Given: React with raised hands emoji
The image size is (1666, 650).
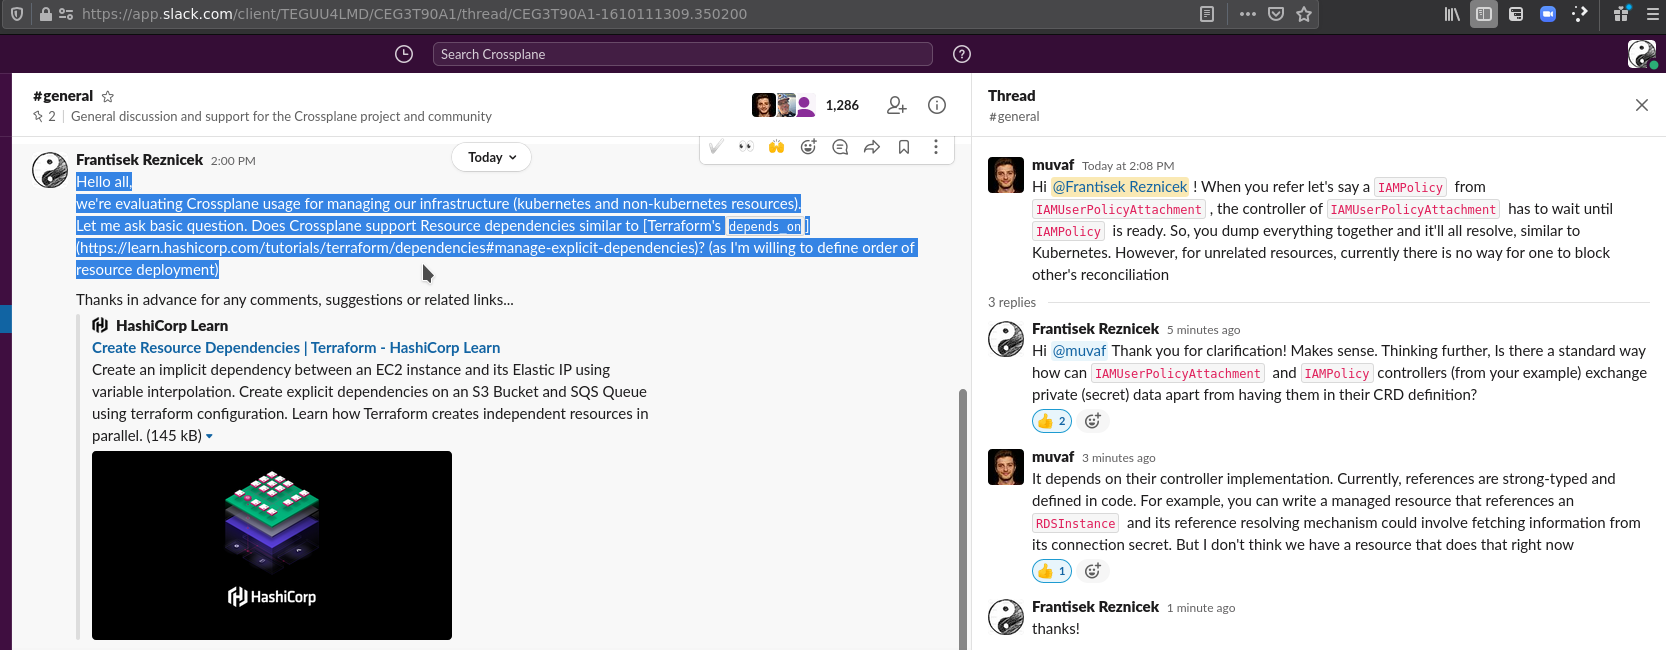Looking at the screenshot, I should [776, 147].
